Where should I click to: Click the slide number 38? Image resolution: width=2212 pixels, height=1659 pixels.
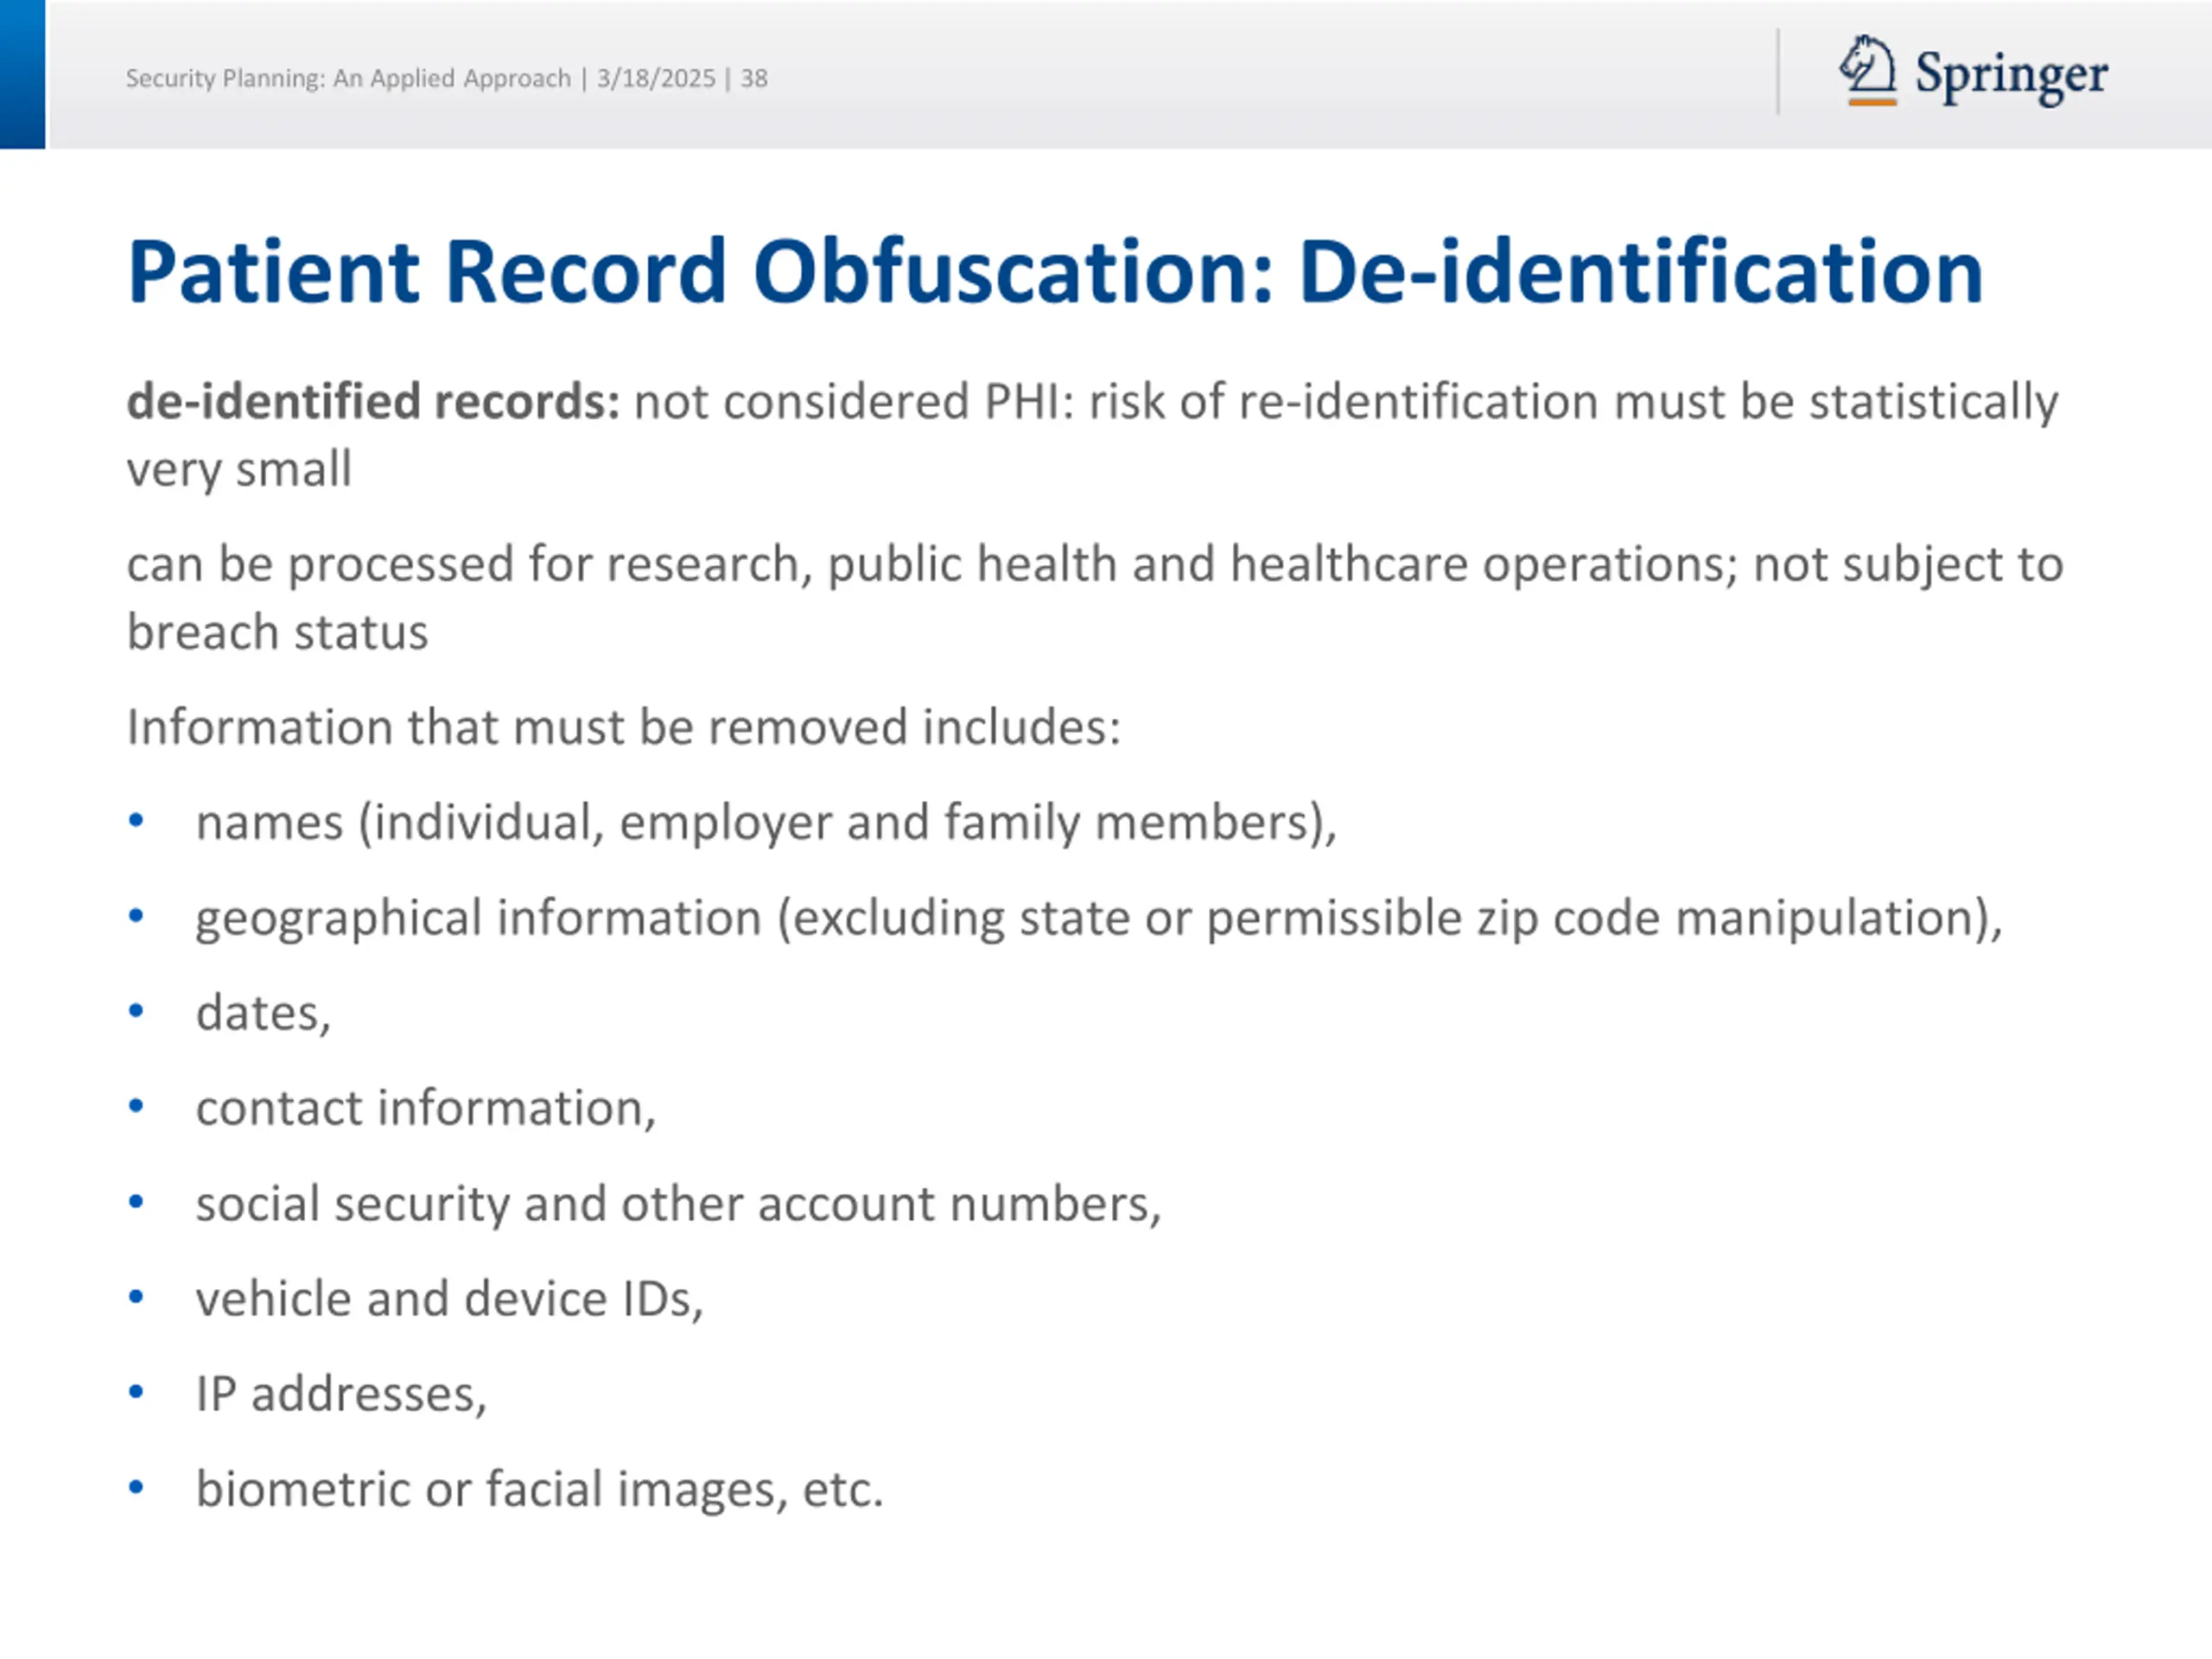(x=754, y=78)
